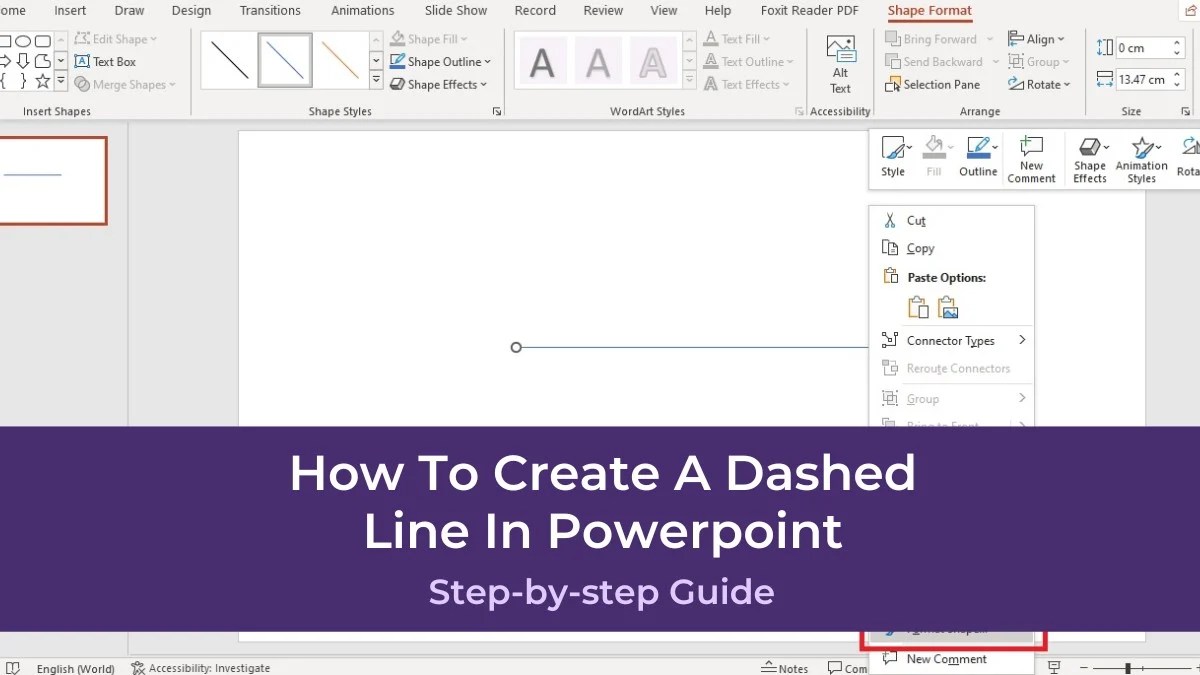The width and height of the screenshot is (1200, 675).
Task: Choose the Picture paste option
Action: click(947, 307)
